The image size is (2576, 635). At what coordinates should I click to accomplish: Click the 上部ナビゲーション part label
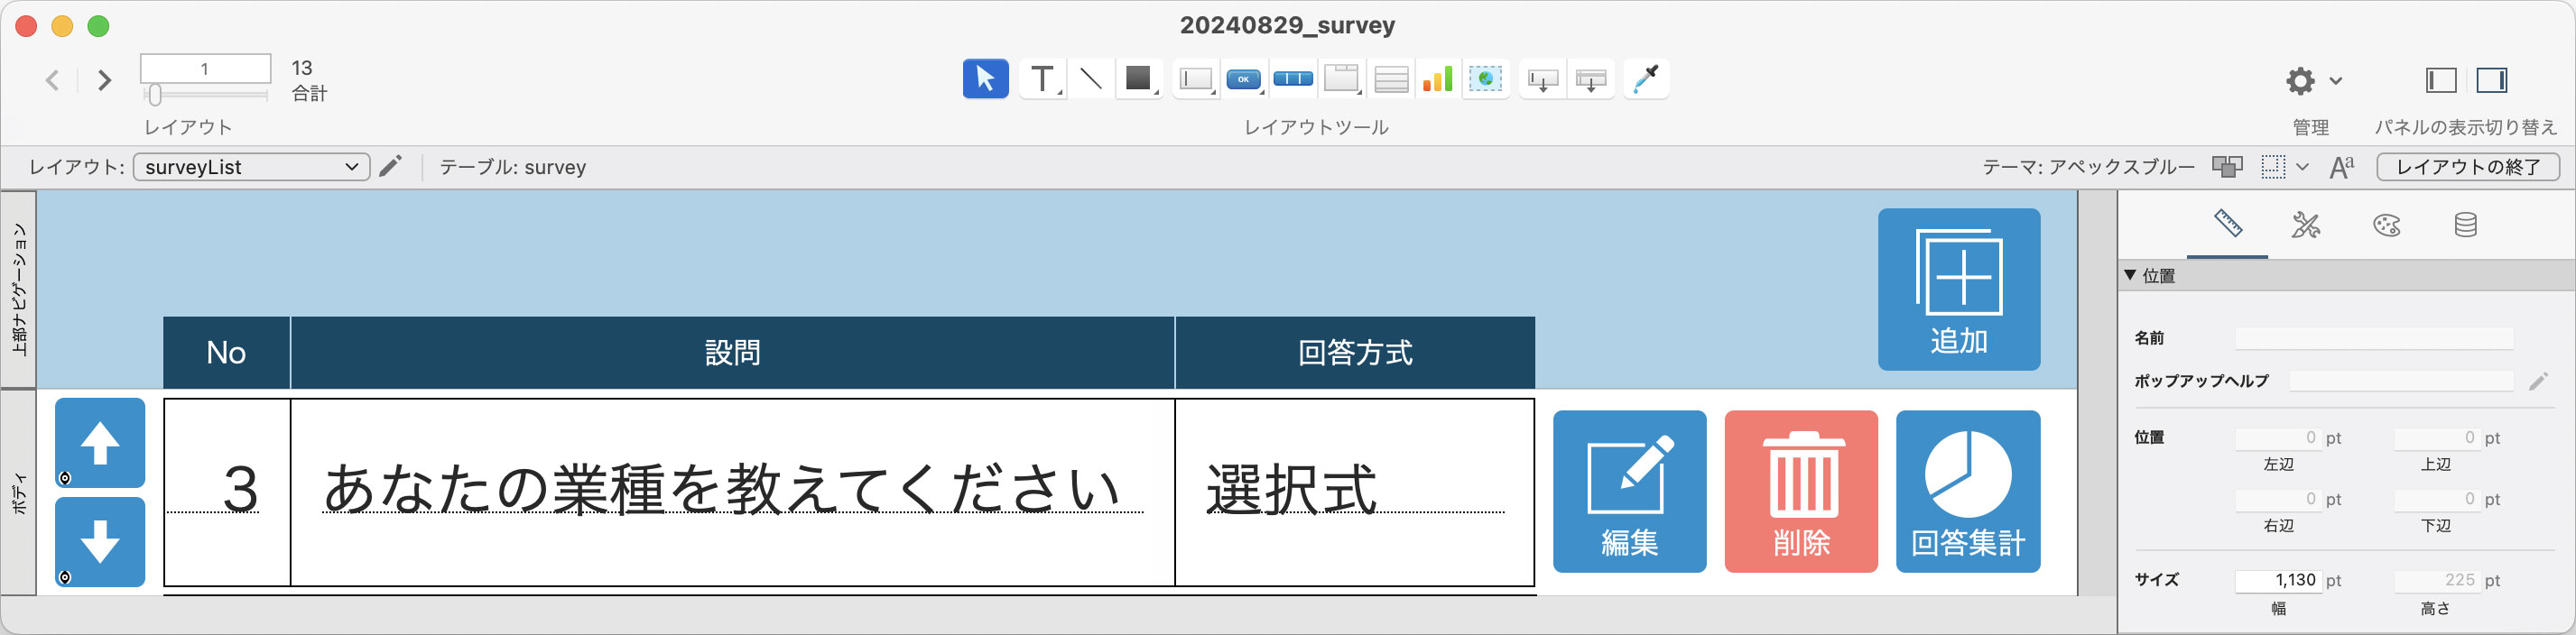(19, 289)
